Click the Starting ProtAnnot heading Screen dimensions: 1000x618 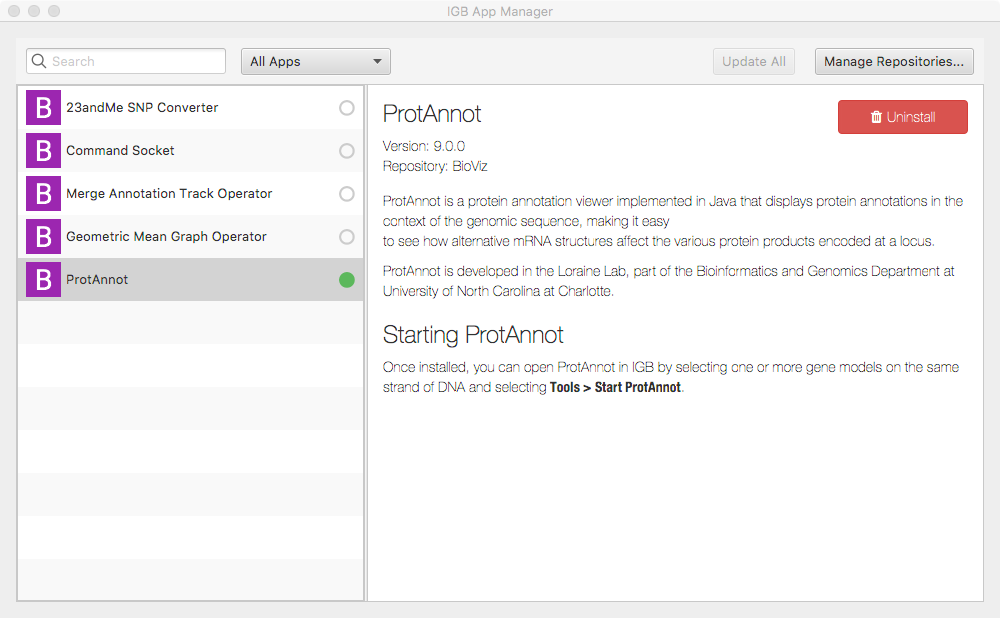(x=473, y=335)
